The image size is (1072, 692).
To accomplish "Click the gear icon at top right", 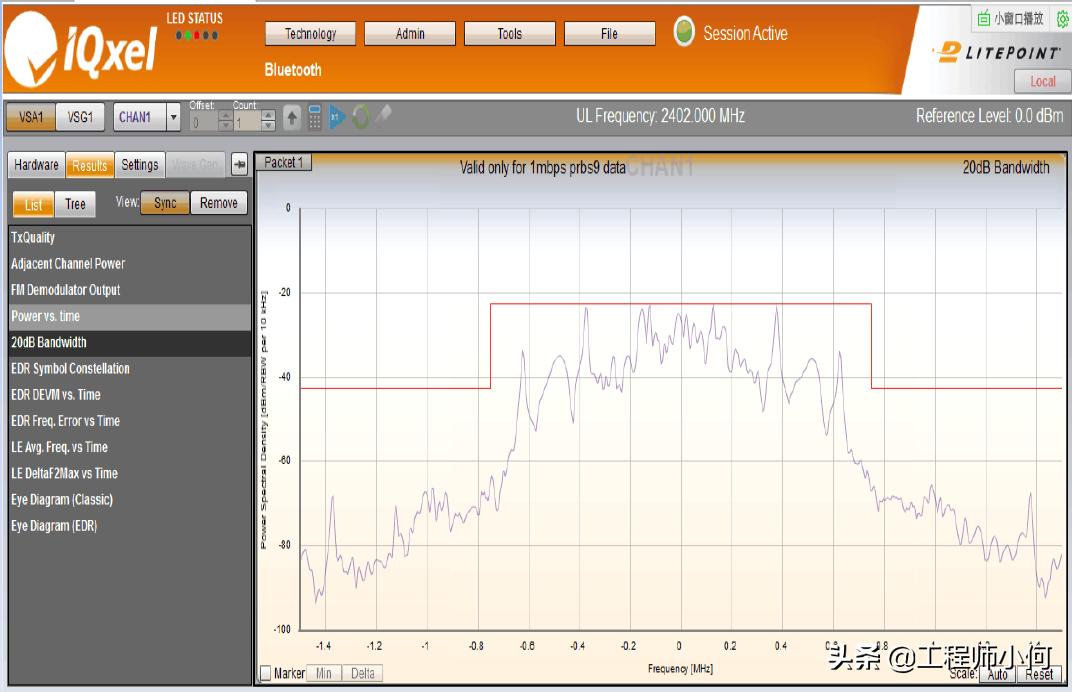I will 1062,19.
